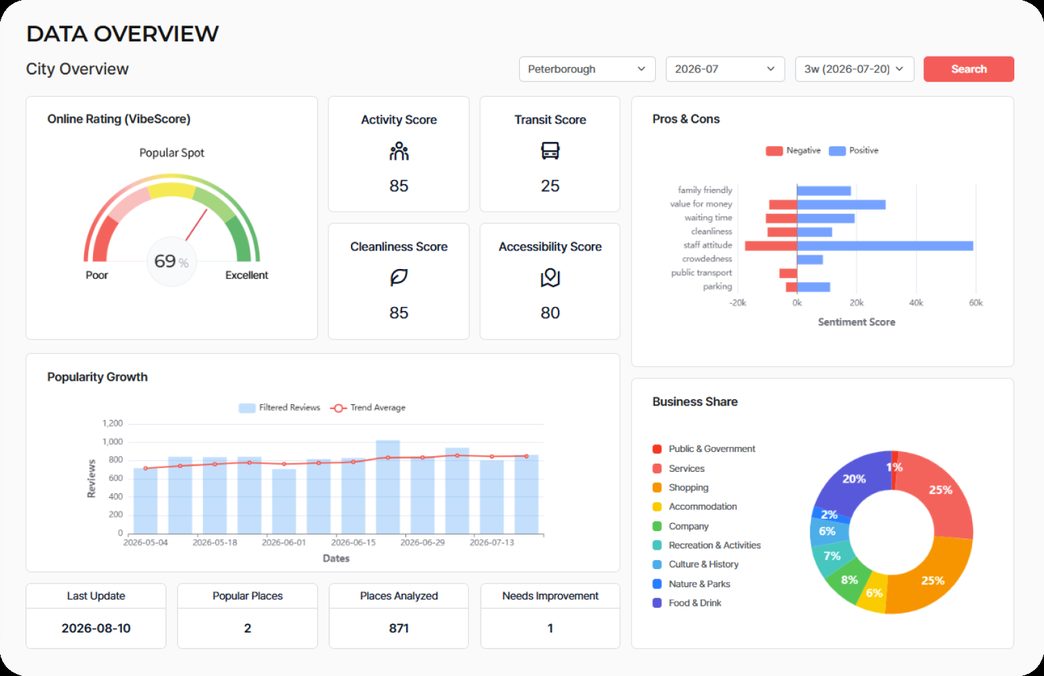1044x676 pixels.
Task: Click the Popular Places value 2
Action: pyautogui.click(x=248, y=628)
